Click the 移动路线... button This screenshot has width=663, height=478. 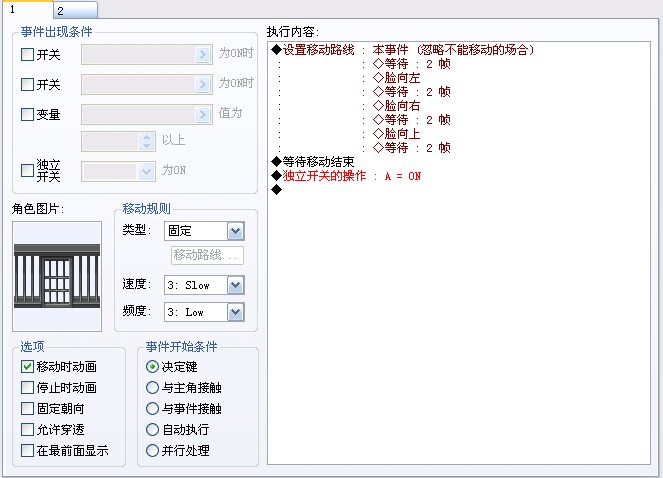coord(207,255)
